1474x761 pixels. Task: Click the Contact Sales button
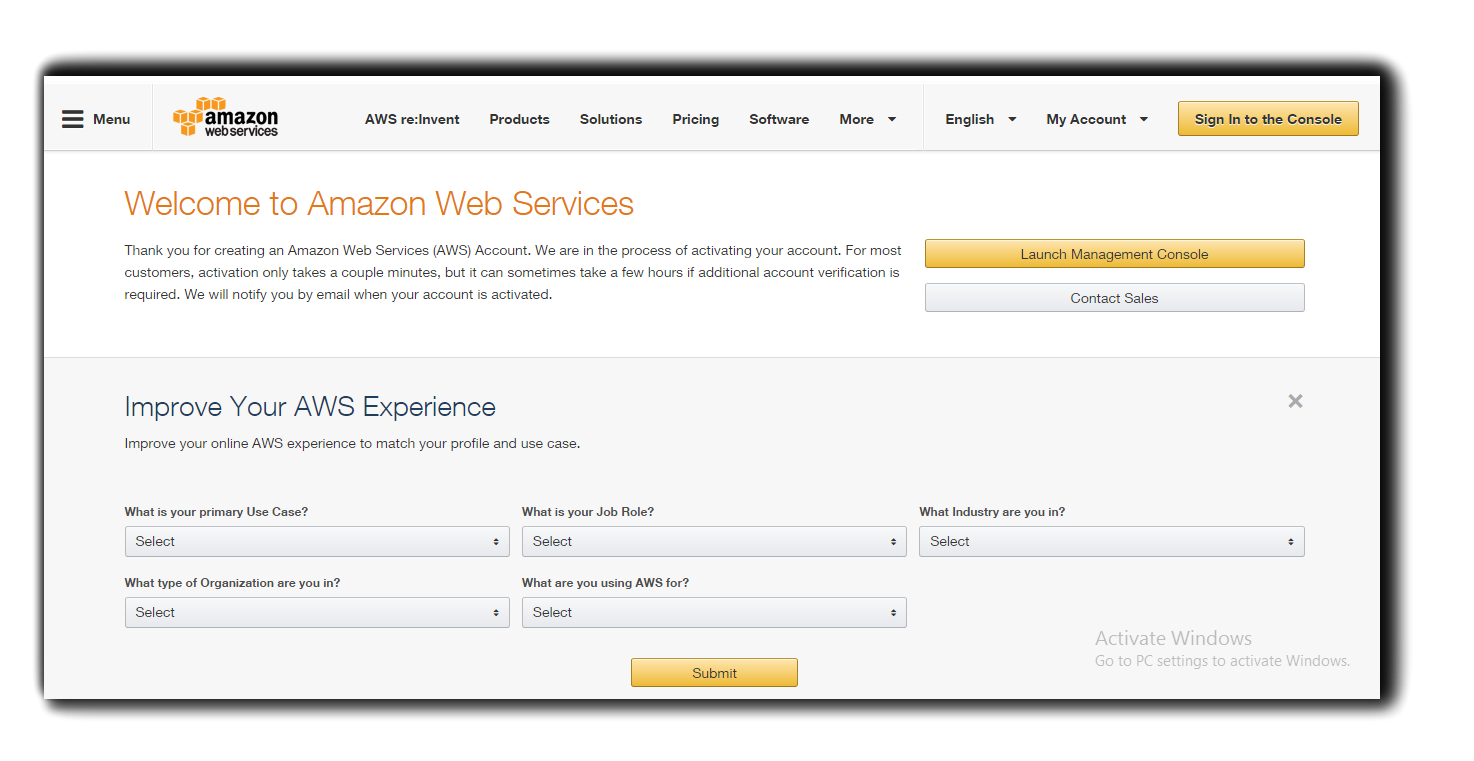point(1114,298)
